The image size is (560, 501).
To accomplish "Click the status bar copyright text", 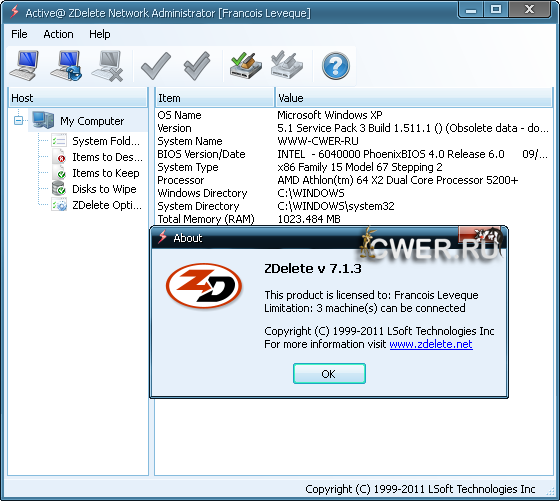I will [x=420, y=489].
